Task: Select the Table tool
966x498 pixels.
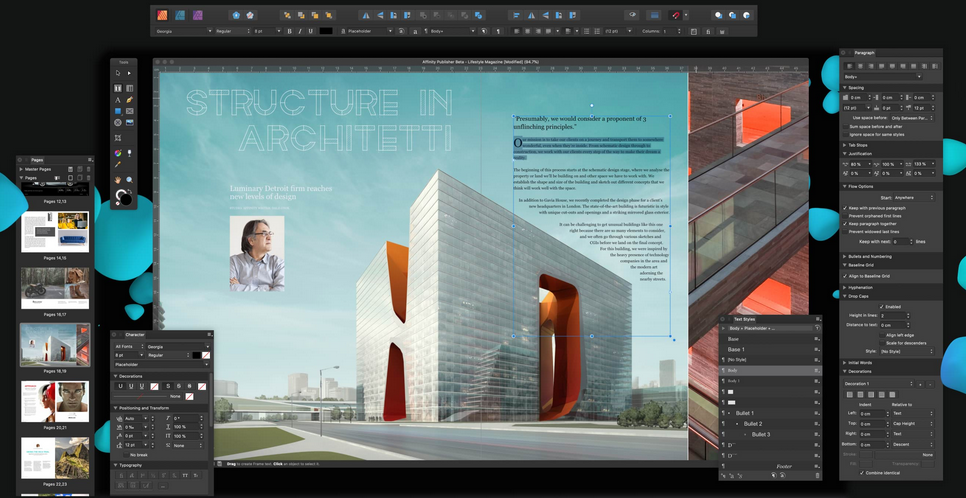Action: [129, 88]
